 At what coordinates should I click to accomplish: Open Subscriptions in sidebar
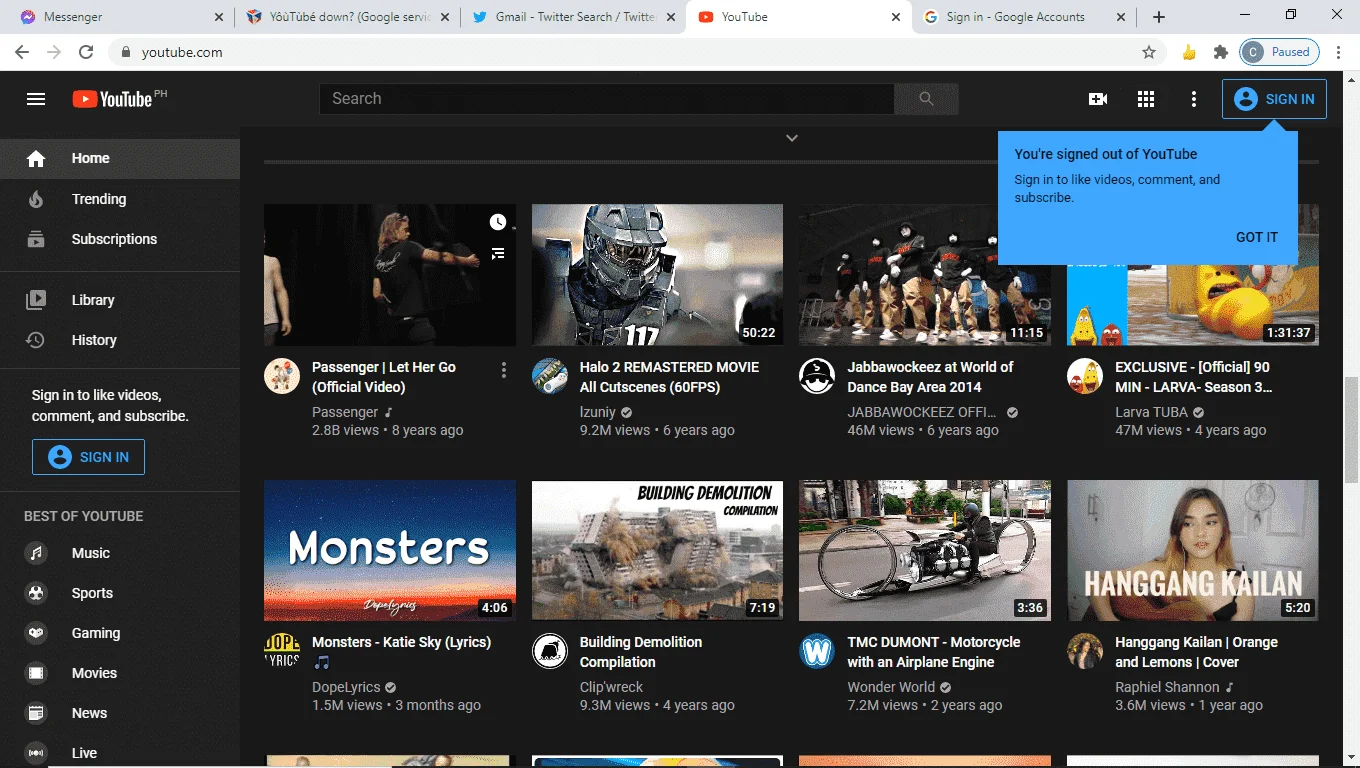click(120, 239)
